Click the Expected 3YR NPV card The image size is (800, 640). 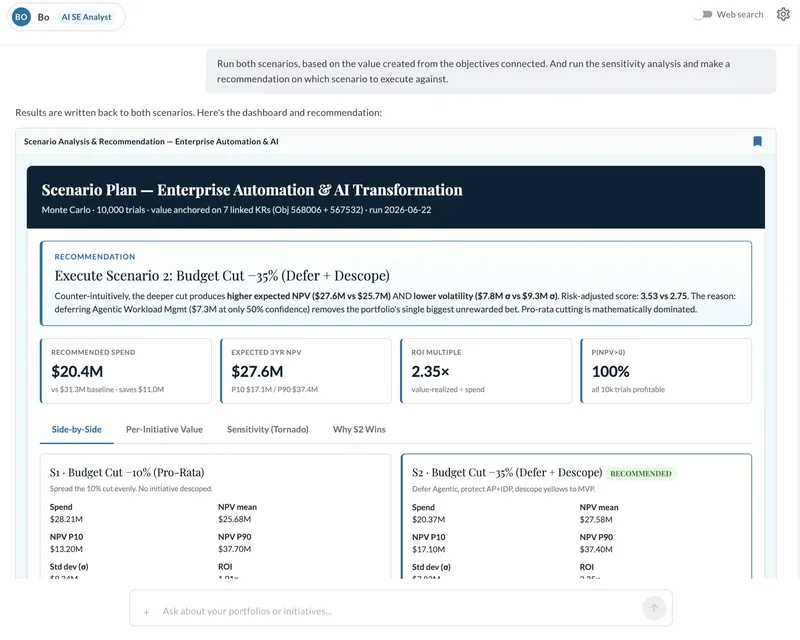(x=306, y=371)
